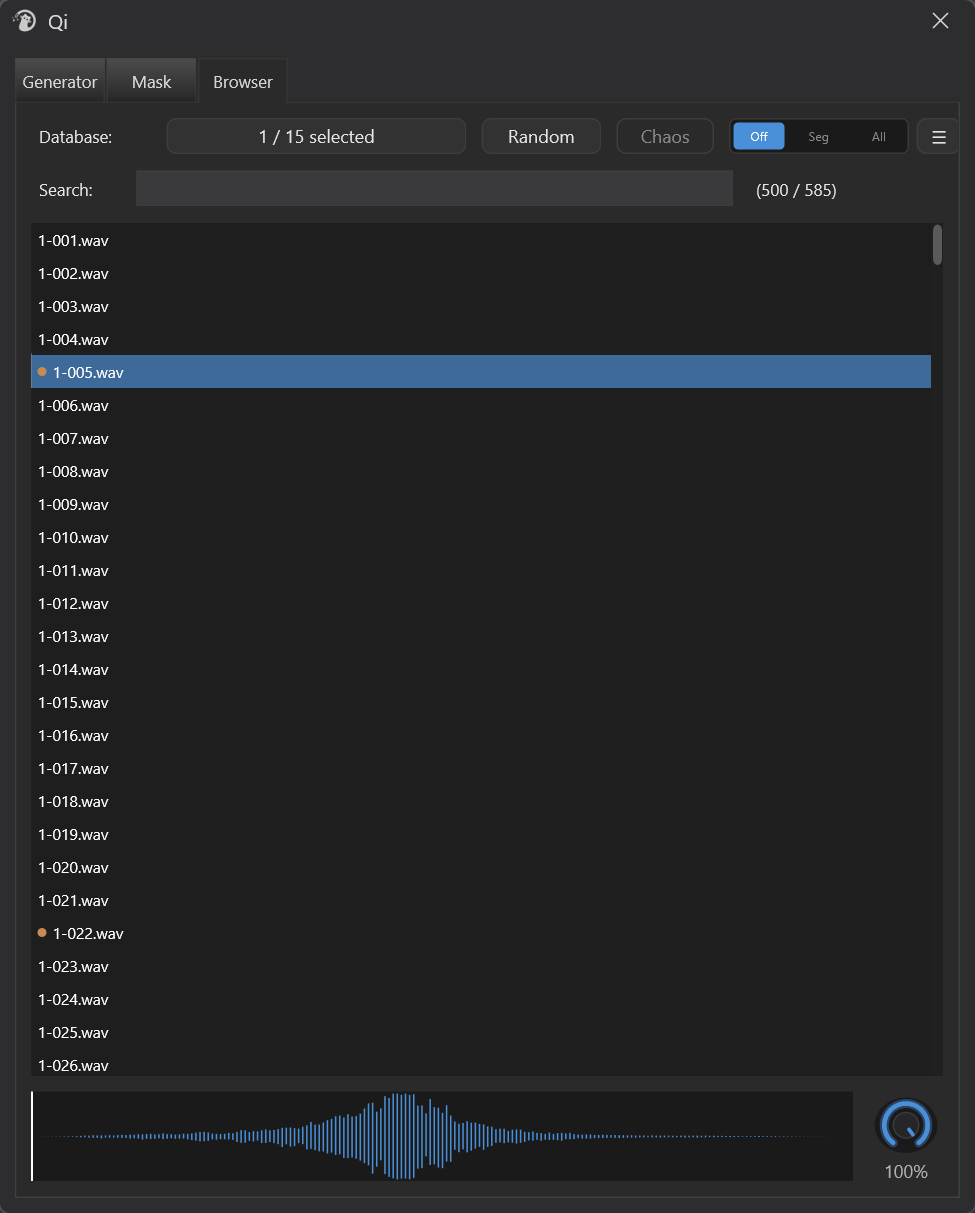Set the mode toggle to Off

click(759, 137)
